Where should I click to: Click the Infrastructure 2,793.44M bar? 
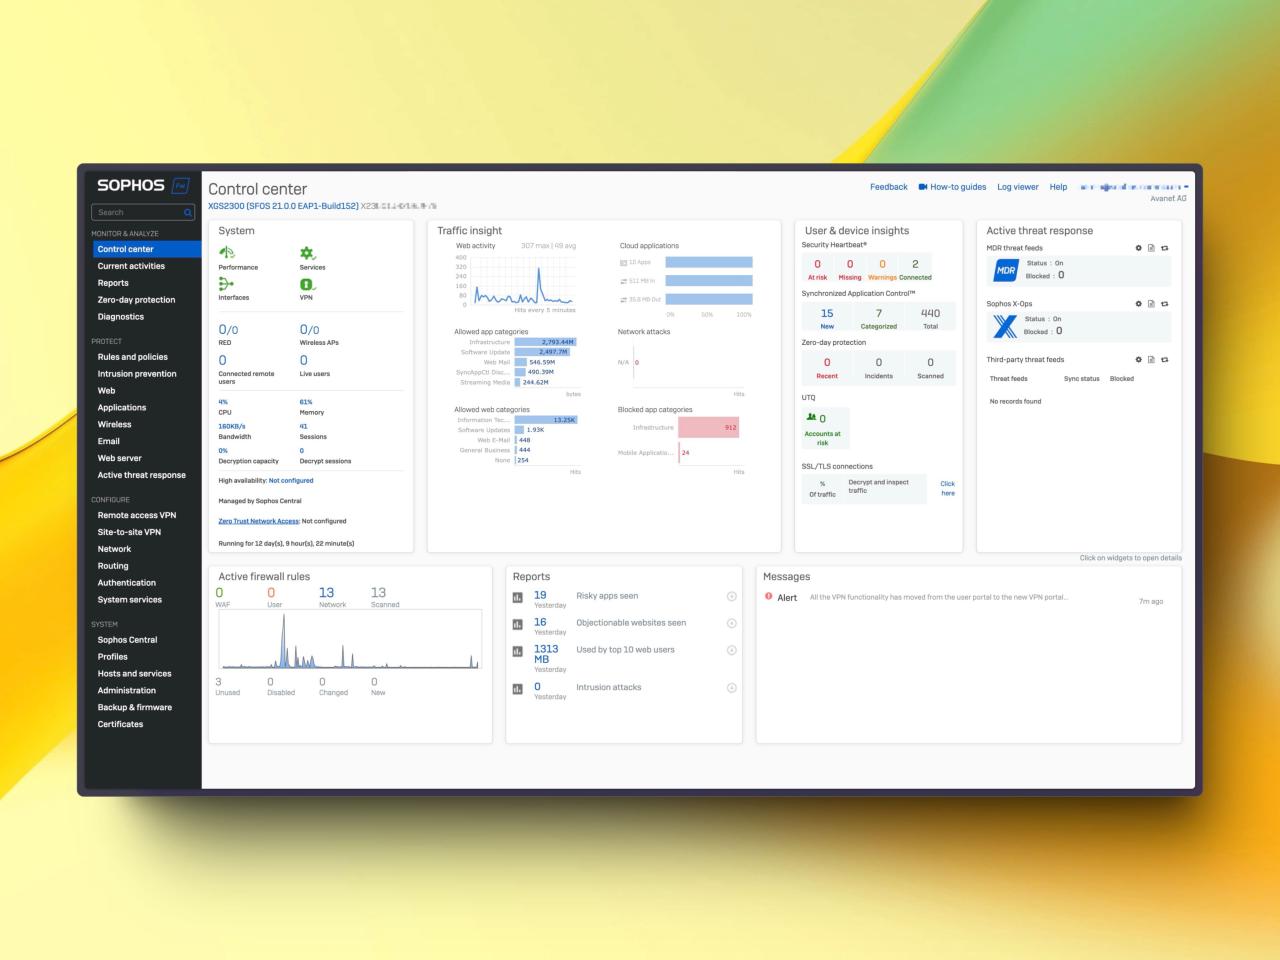click(545, 342)
